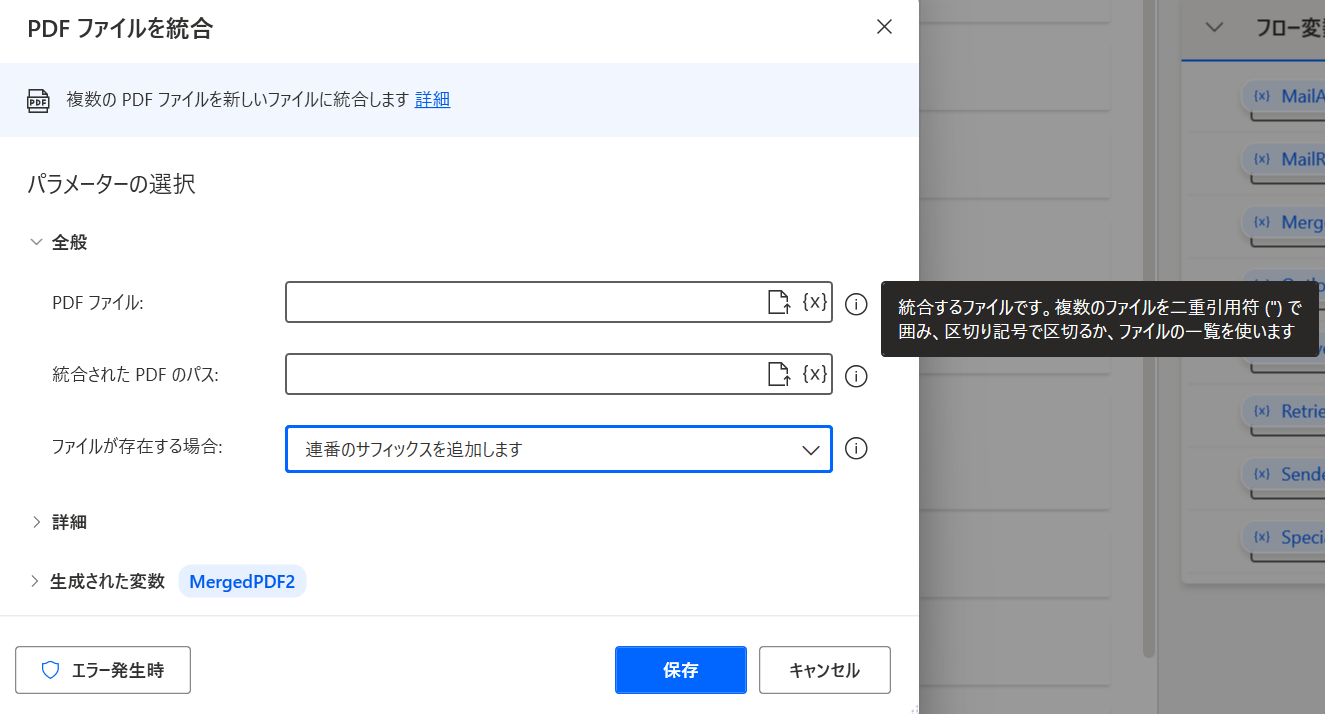Select the MailR variable in the flow variables panel
Screen dimensions: 1325x714
point(1284,160)
